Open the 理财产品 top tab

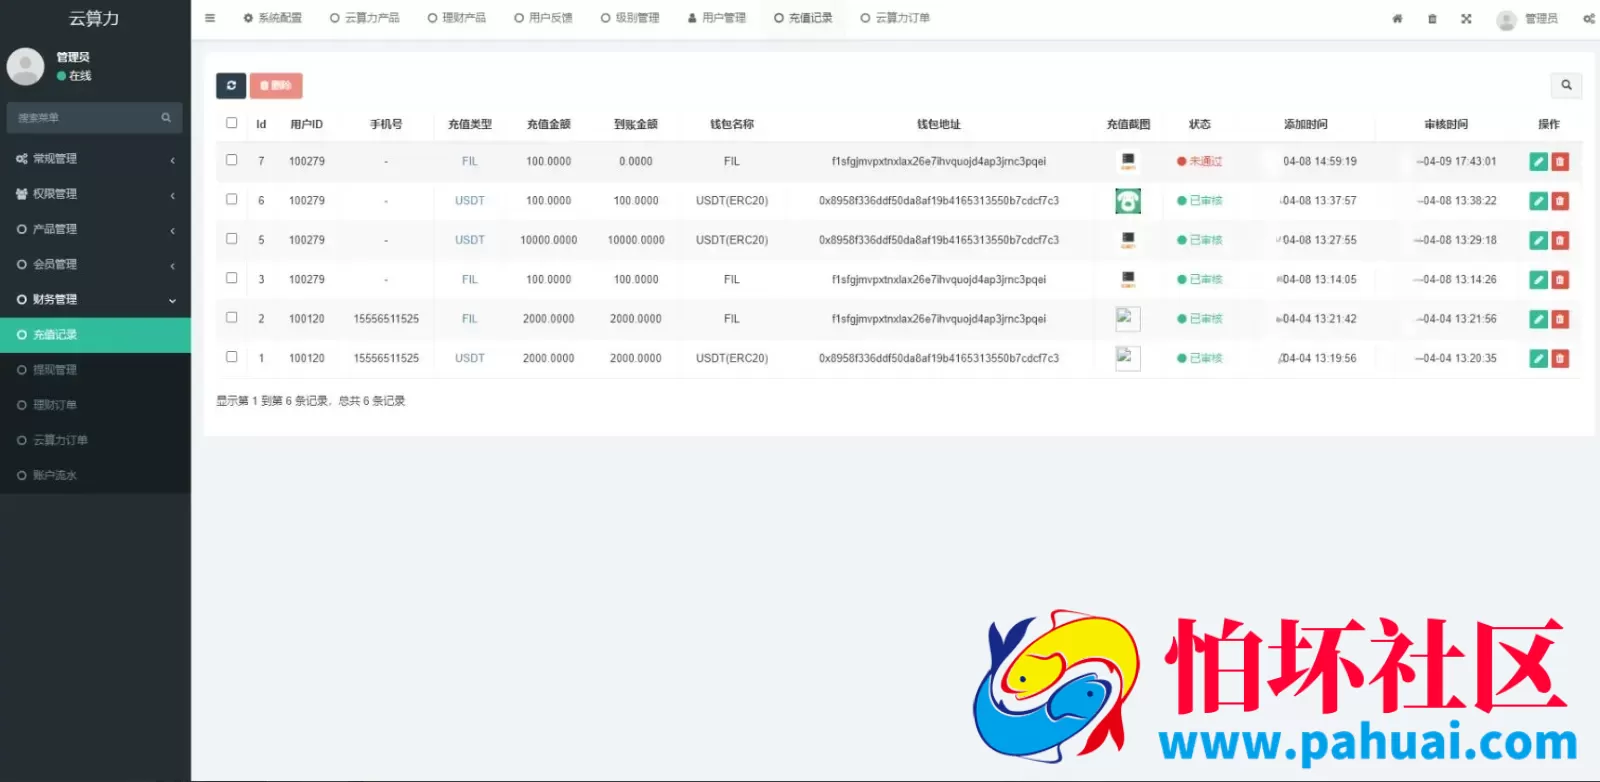click(x=456, y=18)
